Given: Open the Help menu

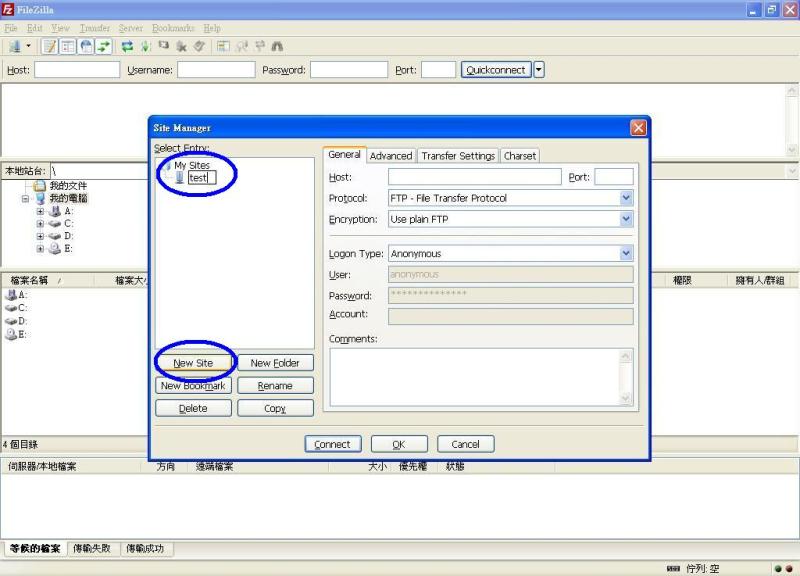Looking at the screenshot, I should [212, 28].
